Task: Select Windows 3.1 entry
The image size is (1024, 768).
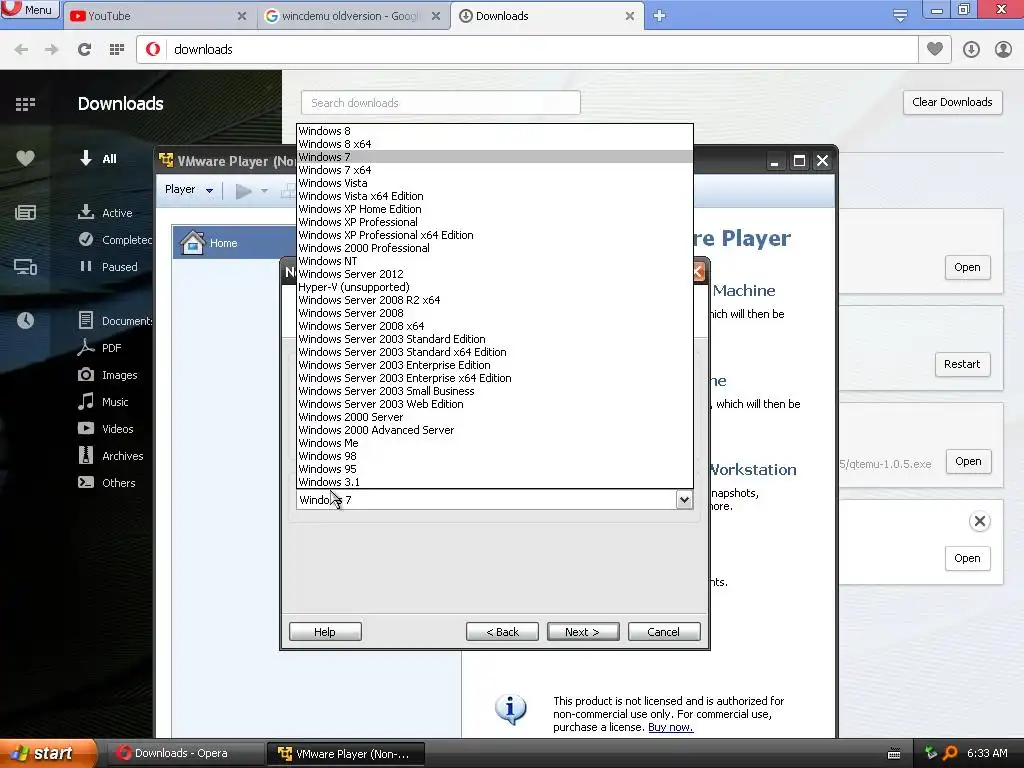Action: (494, 482)
